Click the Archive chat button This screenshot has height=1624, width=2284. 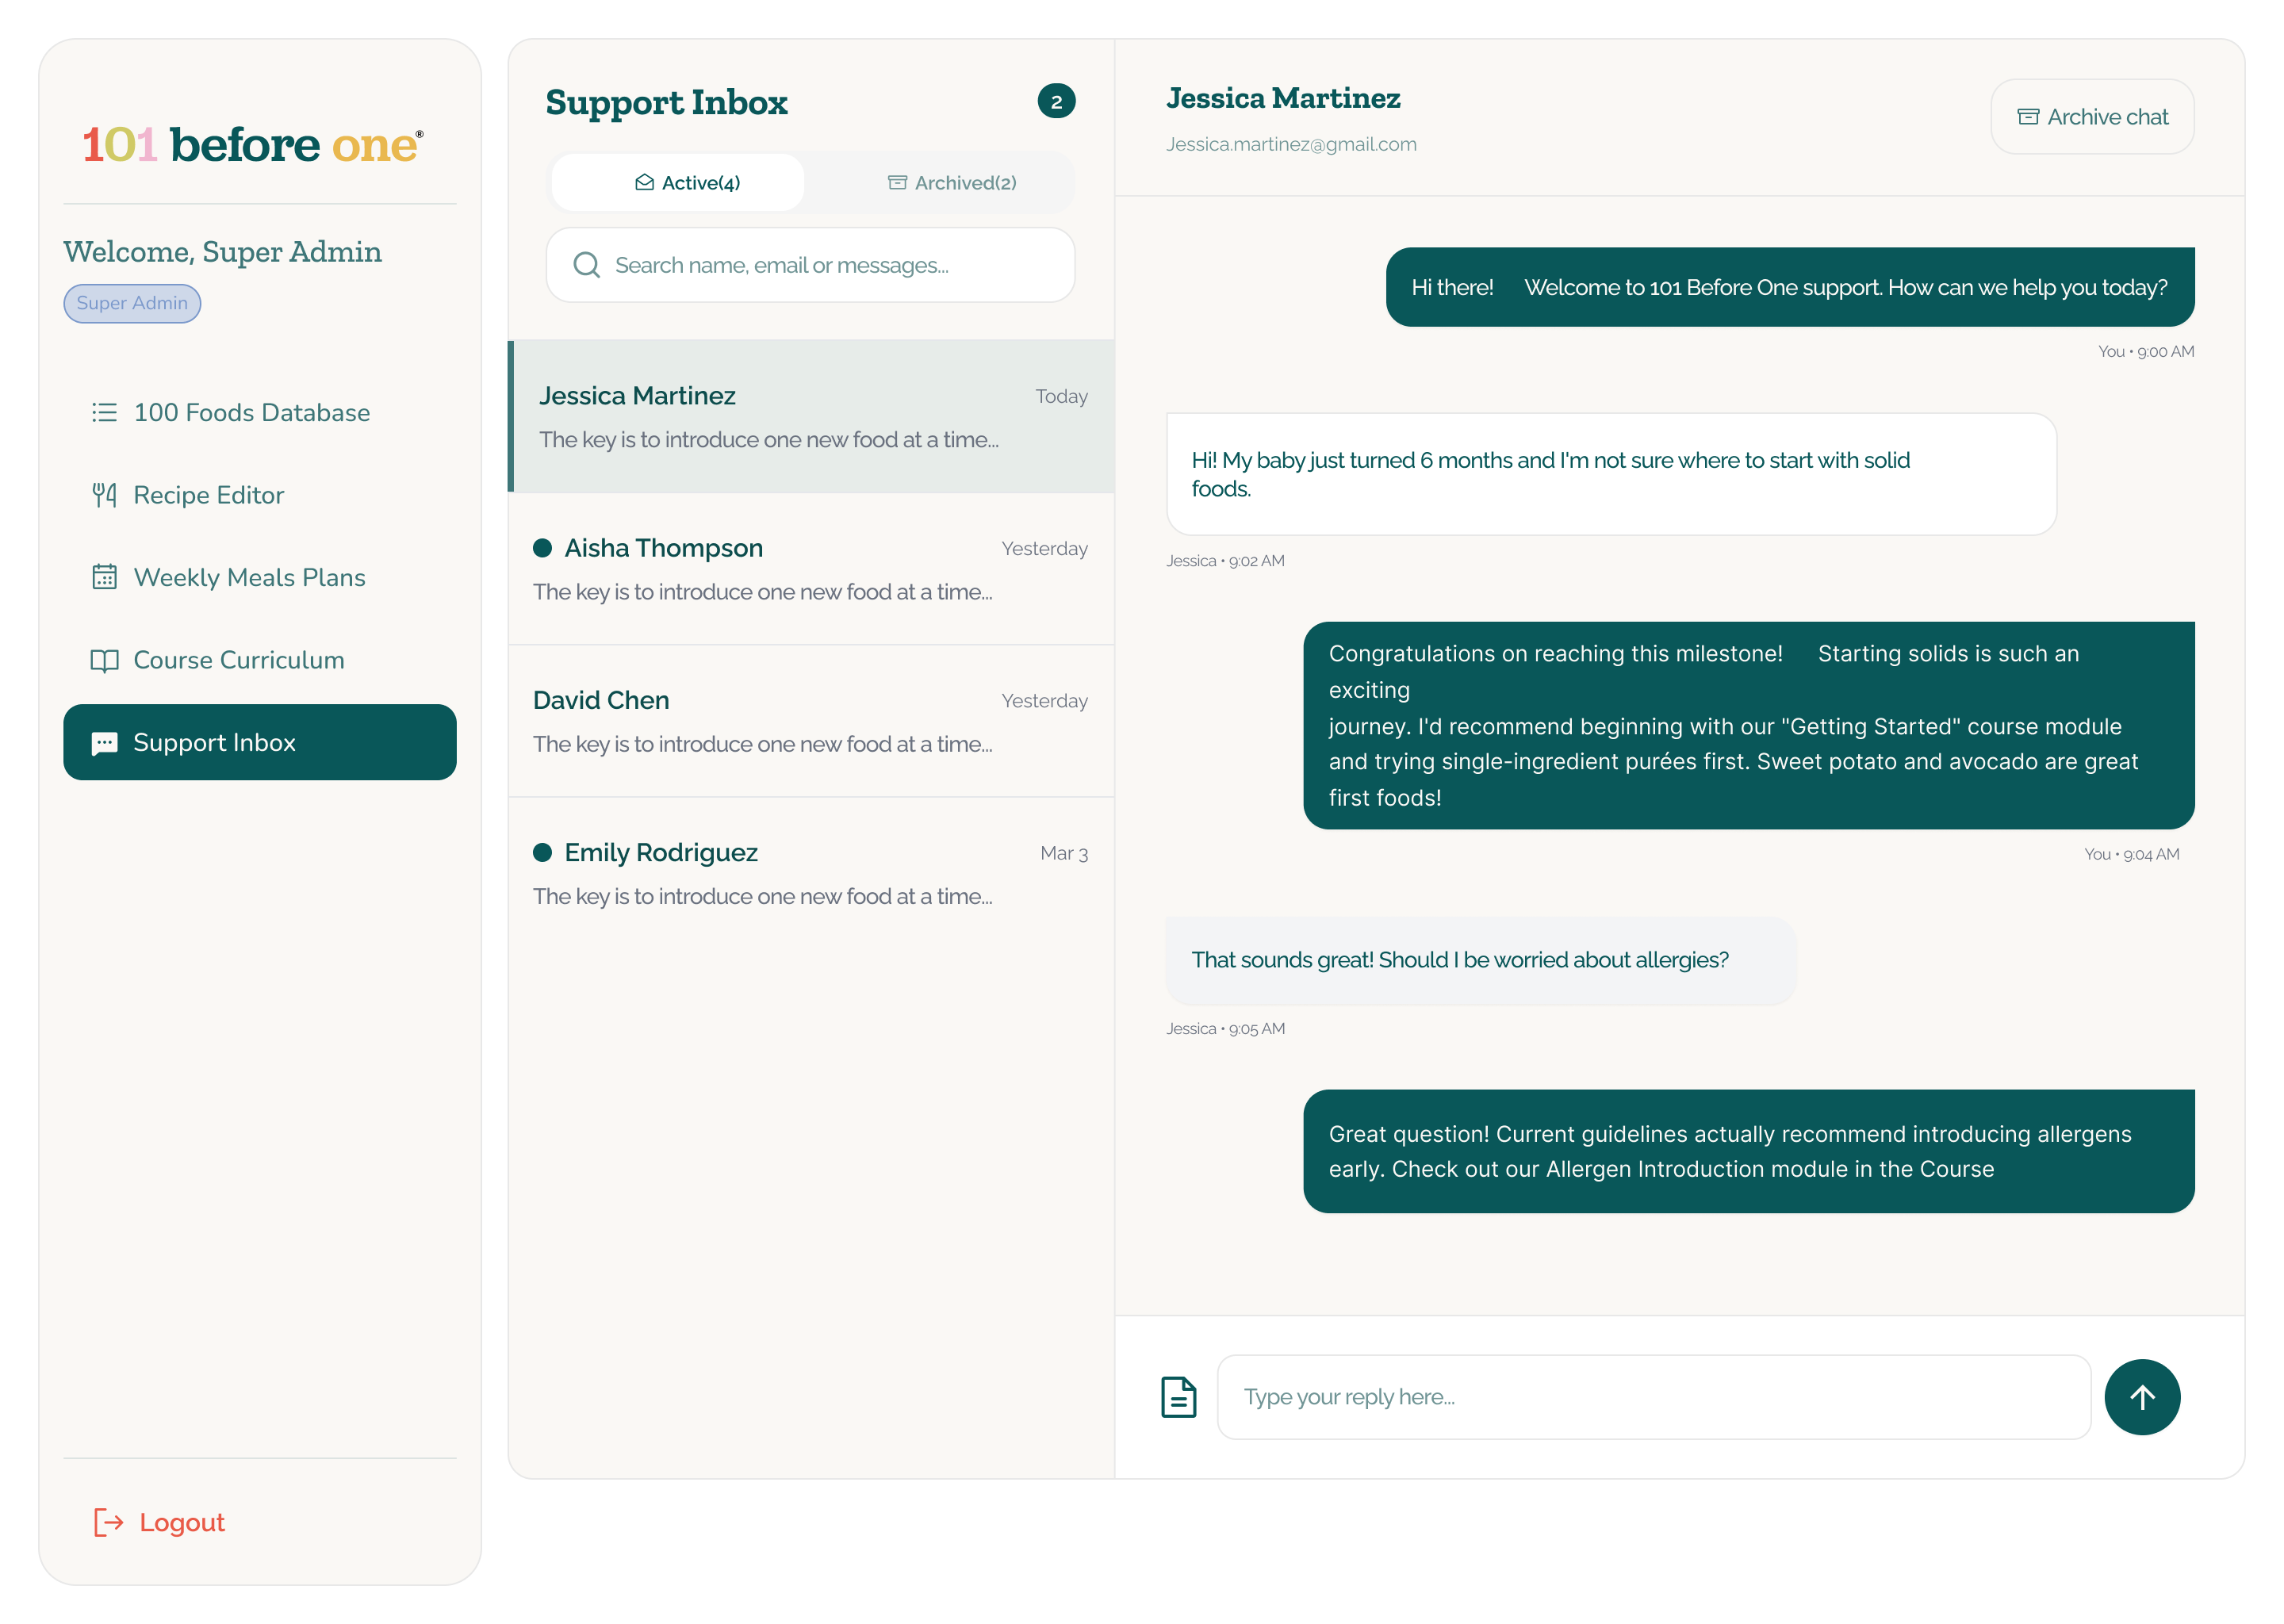point(2092,117)
